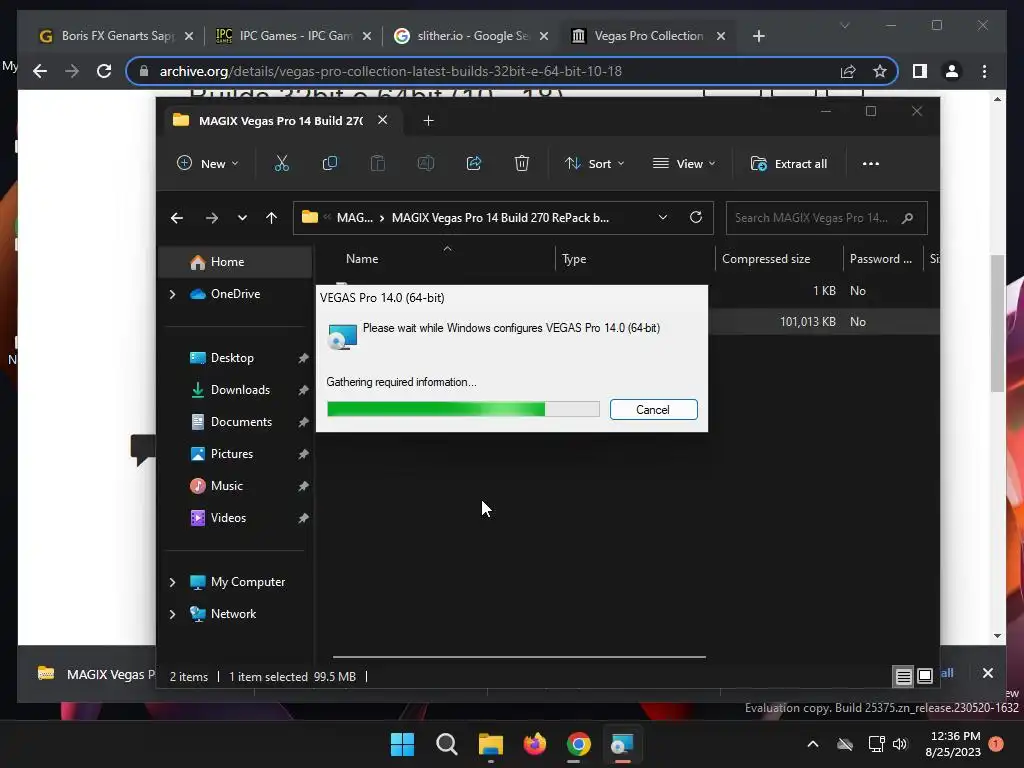
Task: Click Extract all button
Action: pyautogui.click(x=789, y=163)
